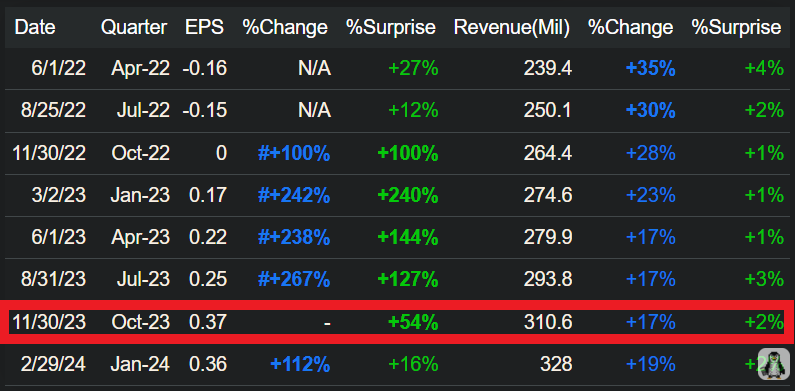The width and height of the screenshot is (795, 391).
Task: Click the Oct-22 quarter cell
Action: click(141, 153)
